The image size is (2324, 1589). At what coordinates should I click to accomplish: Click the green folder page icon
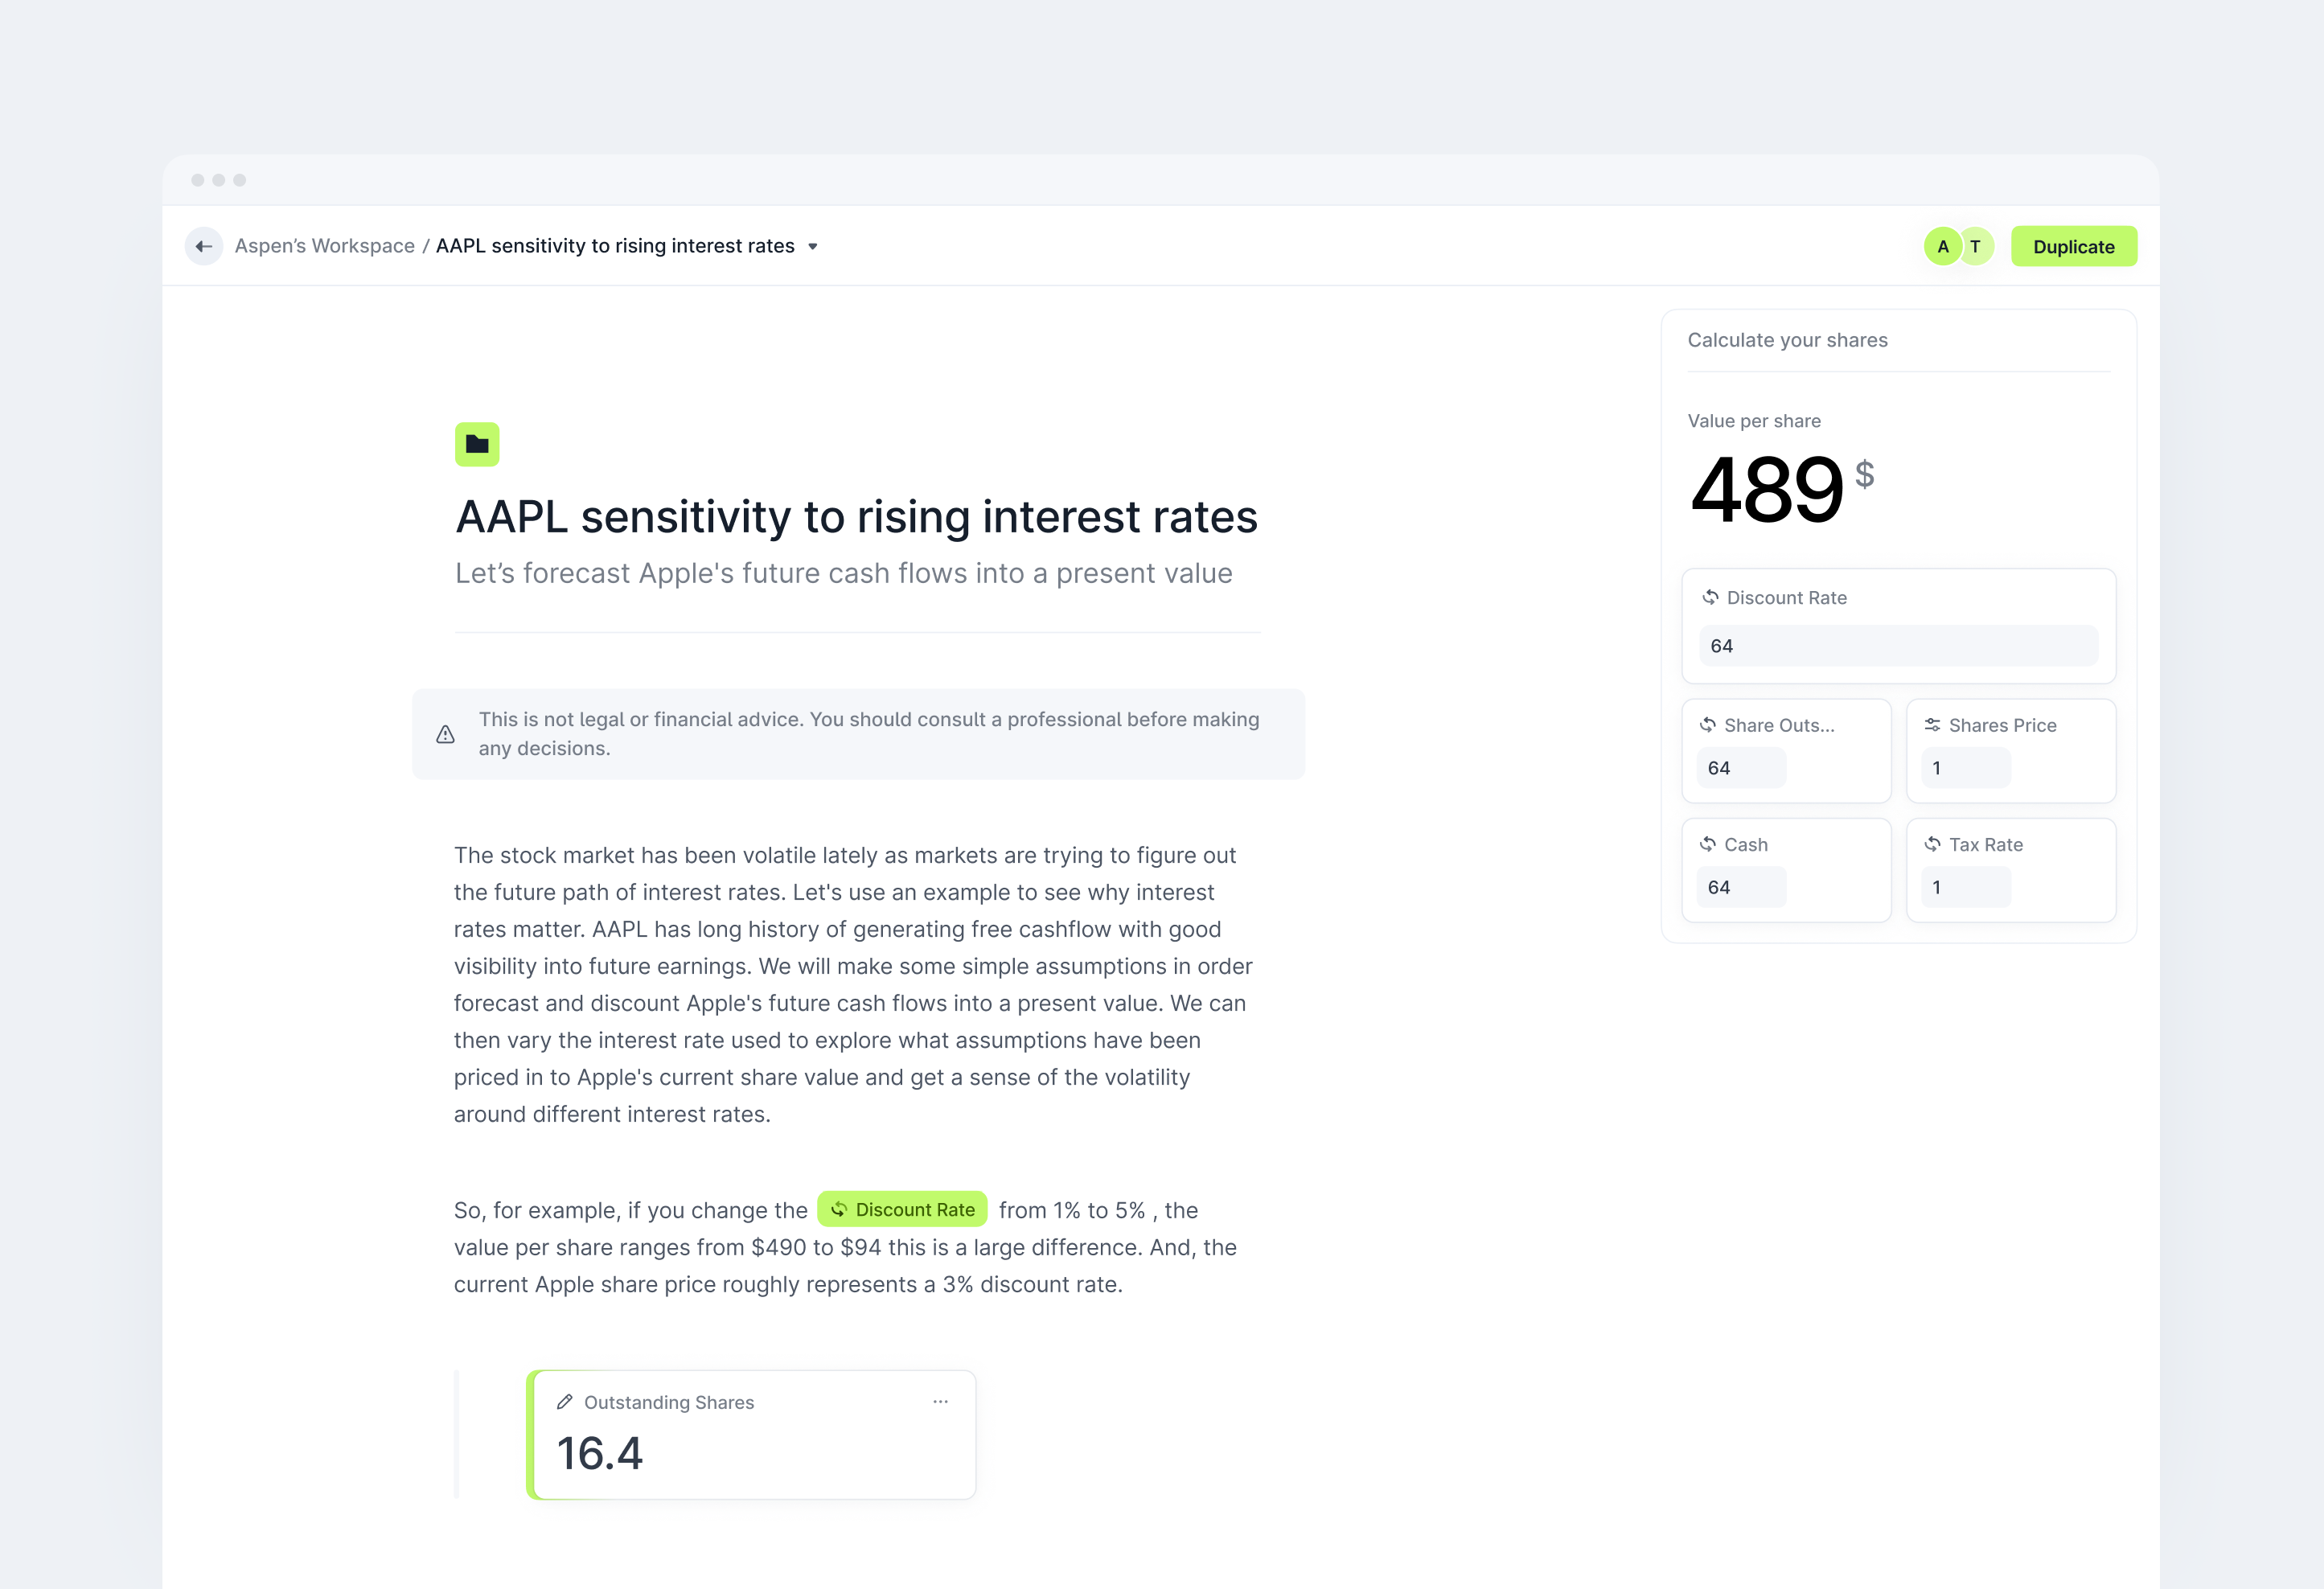[x=477, y=444]
